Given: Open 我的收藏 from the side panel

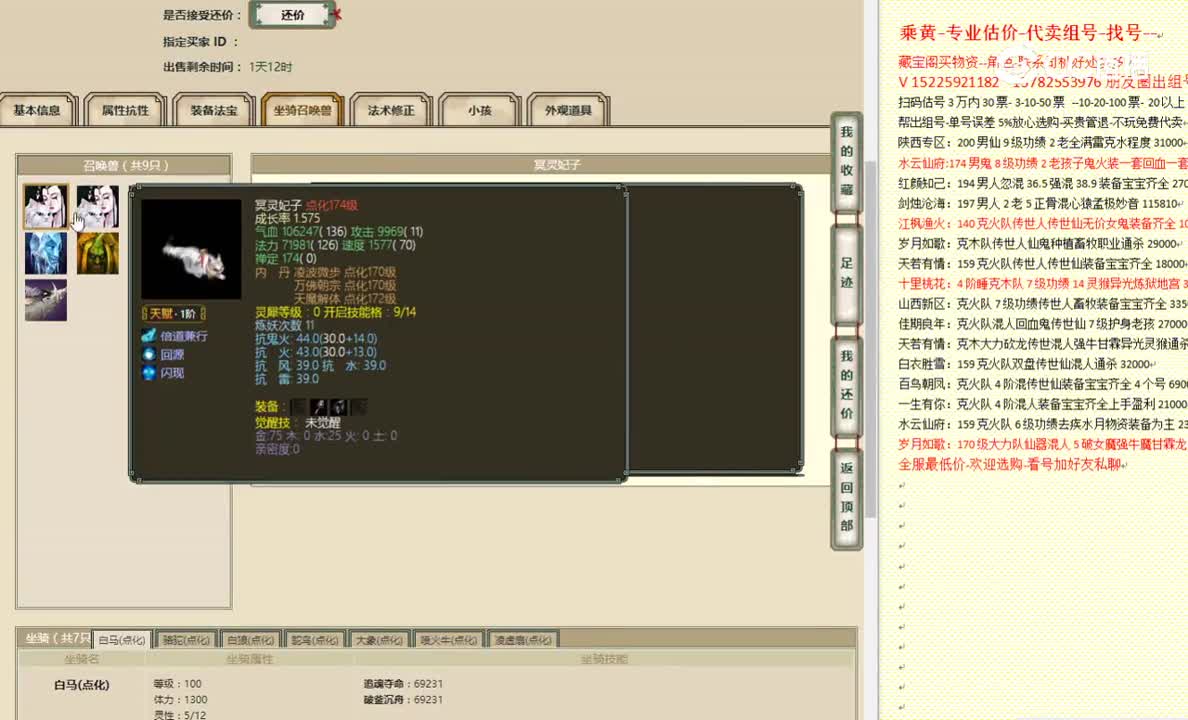Looking at the screenshot, I should click(846, 161).
